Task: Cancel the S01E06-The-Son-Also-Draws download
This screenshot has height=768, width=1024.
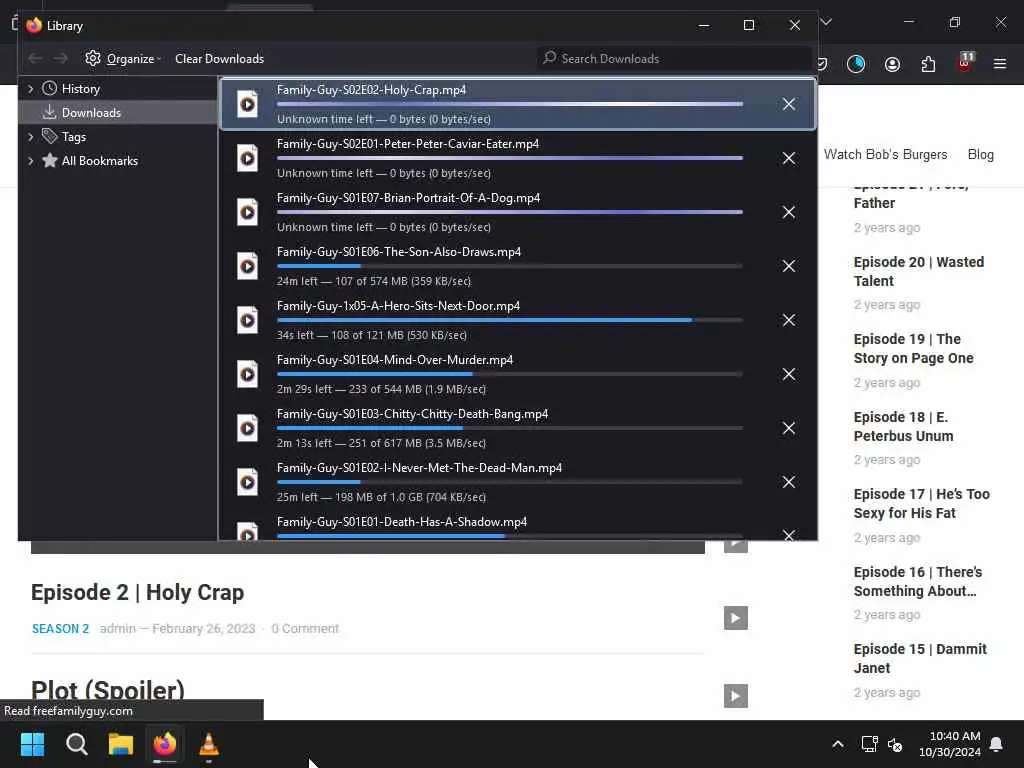Action: pyautogui.click(x=789, y=266)
